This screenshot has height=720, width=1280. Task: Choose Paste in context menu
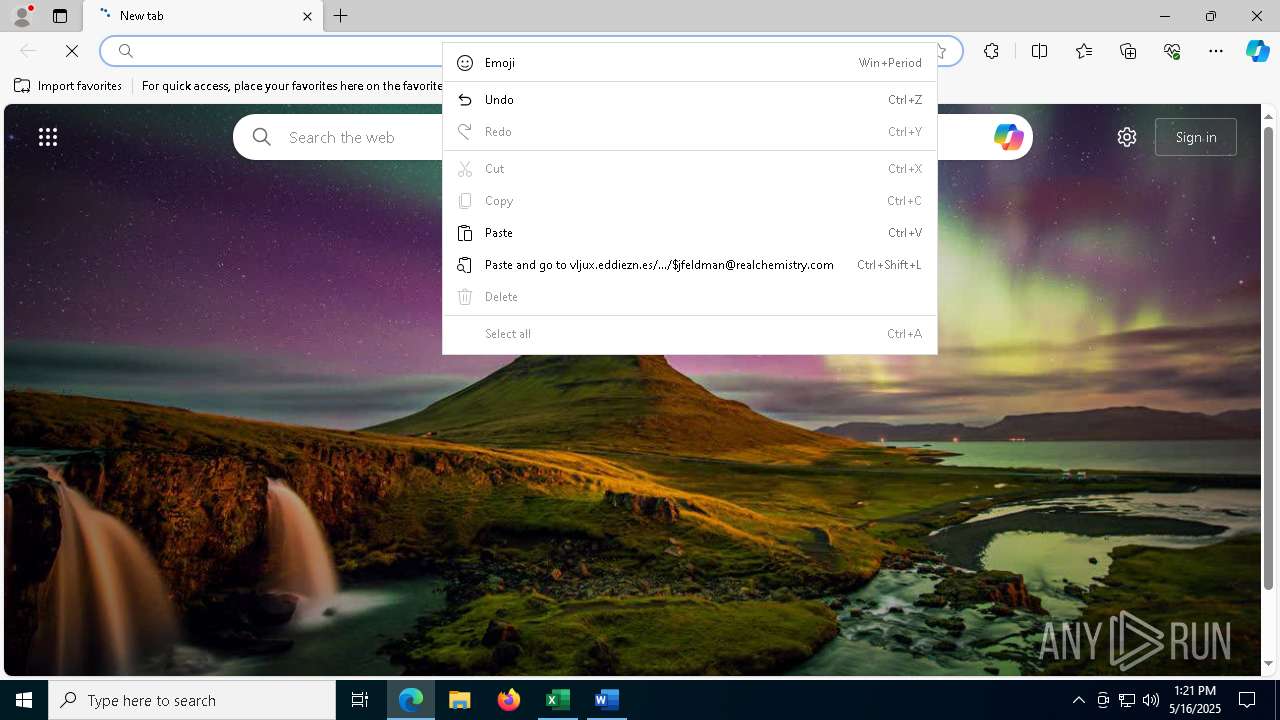pos(690,233)
